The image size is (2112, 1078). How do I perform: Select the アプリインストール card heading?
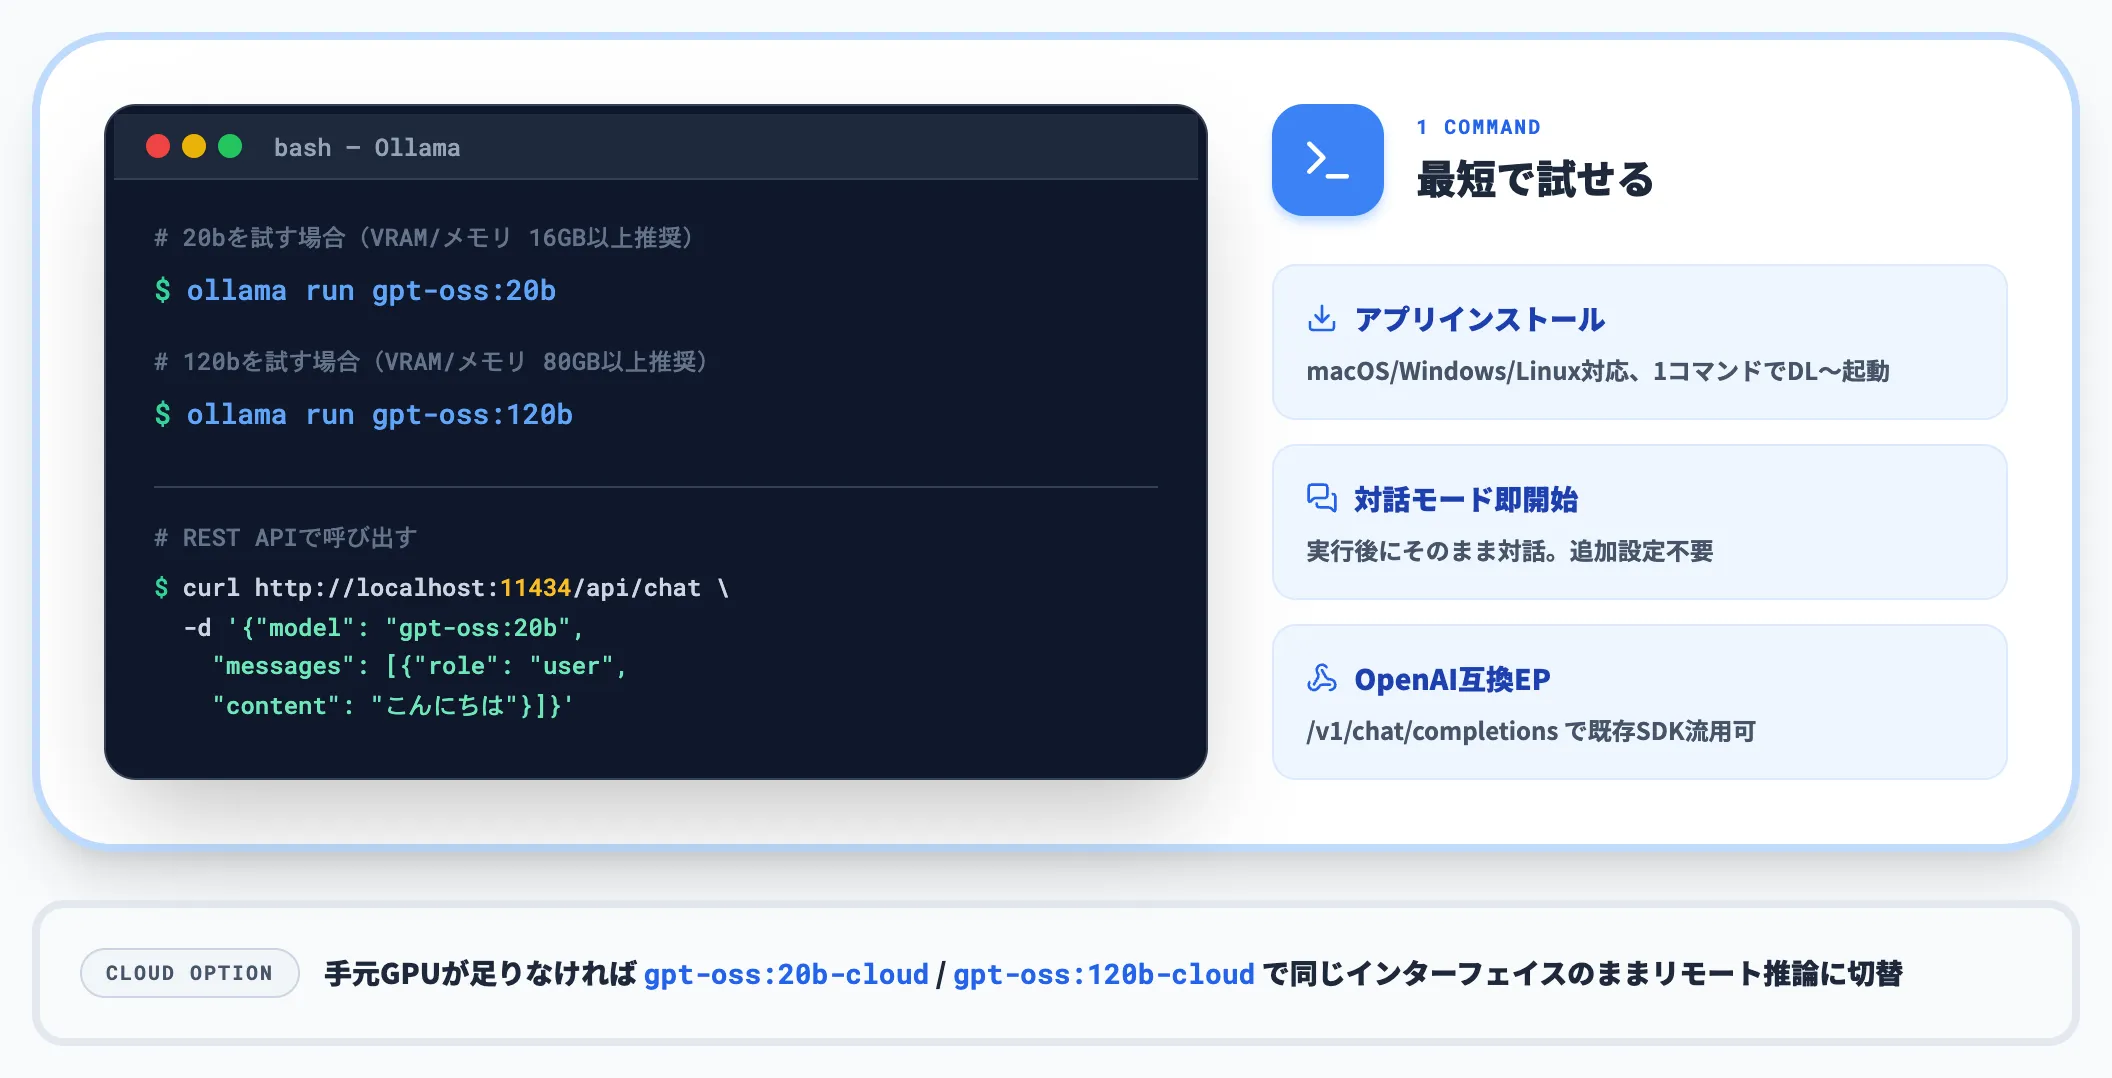(1479, 319)
